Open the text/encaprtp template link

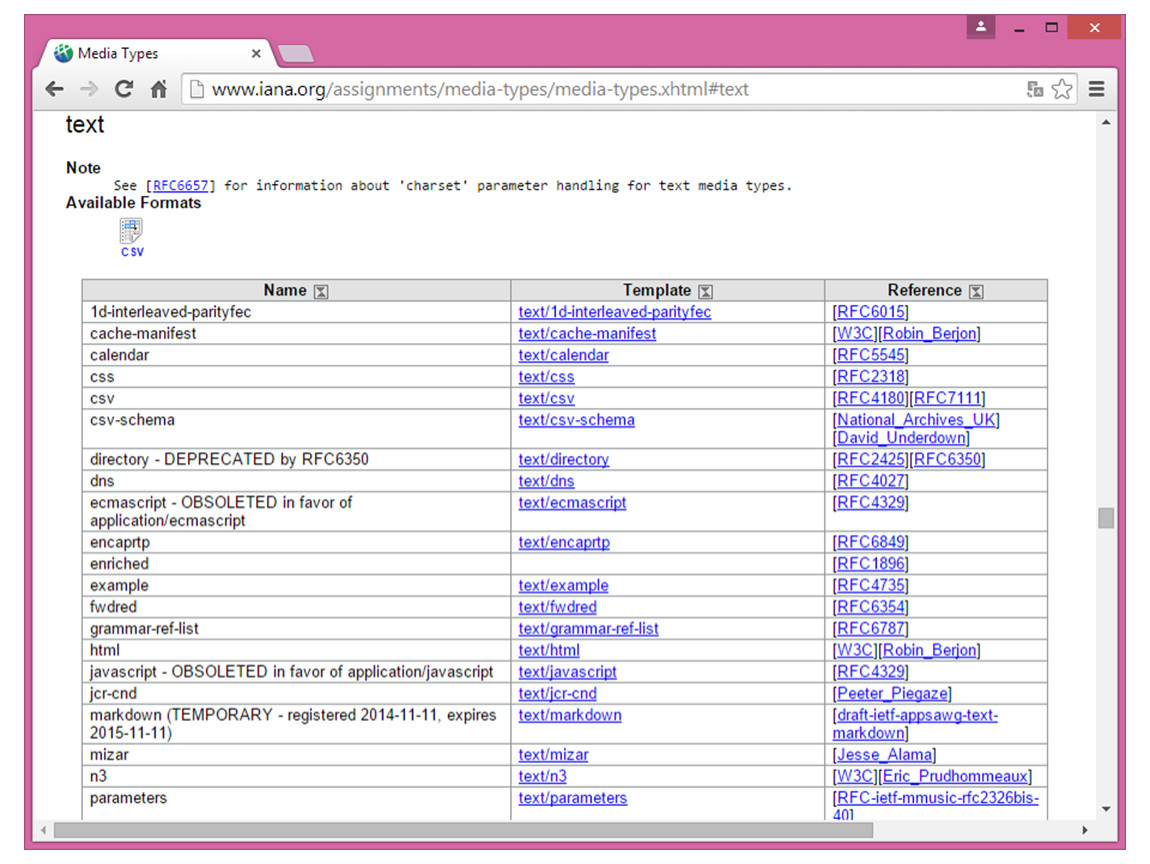564,542
